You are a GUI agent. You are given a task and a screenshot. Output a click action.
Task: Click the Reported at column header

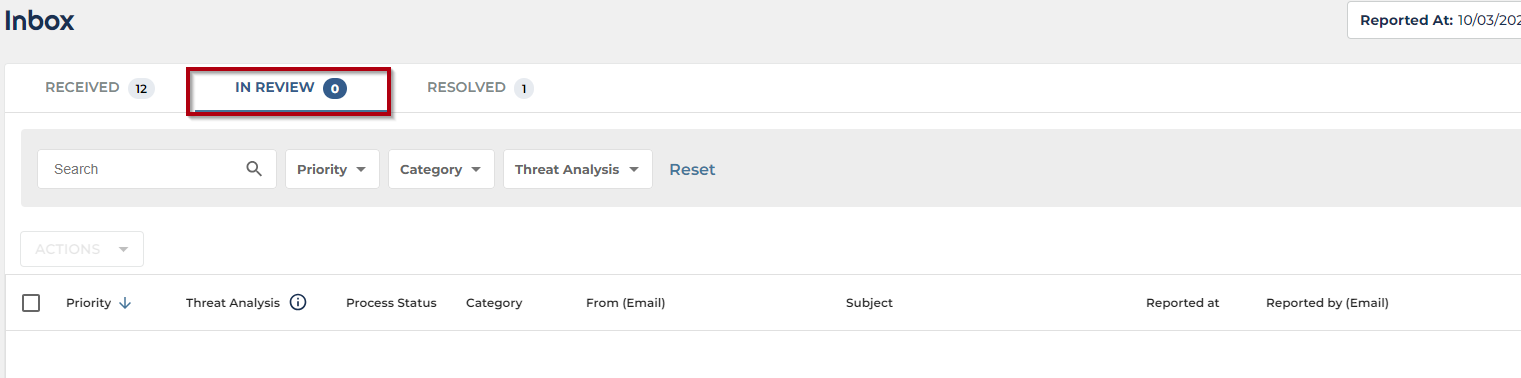(1183, 303)
